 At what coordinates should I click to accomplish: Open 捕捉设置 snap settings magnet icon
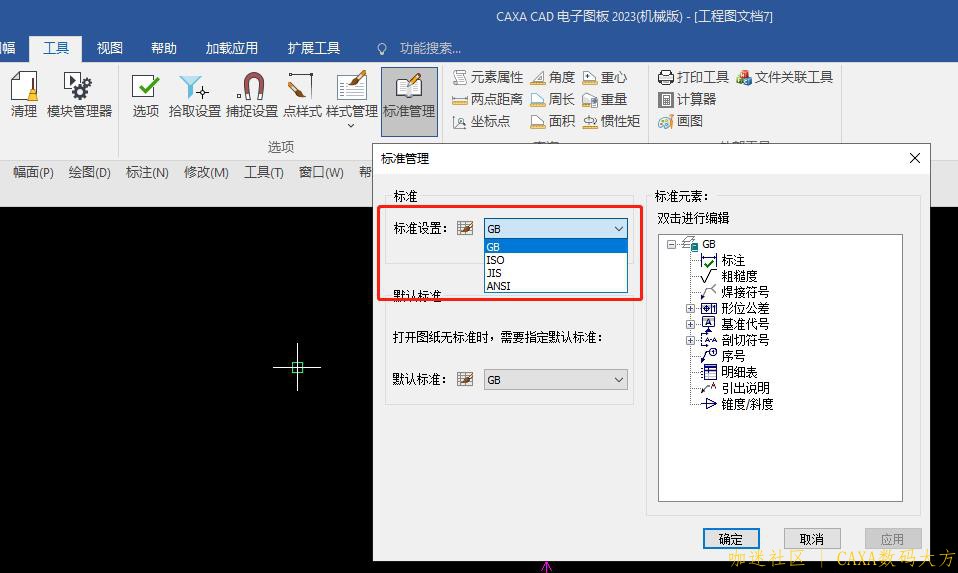(252, 95)
